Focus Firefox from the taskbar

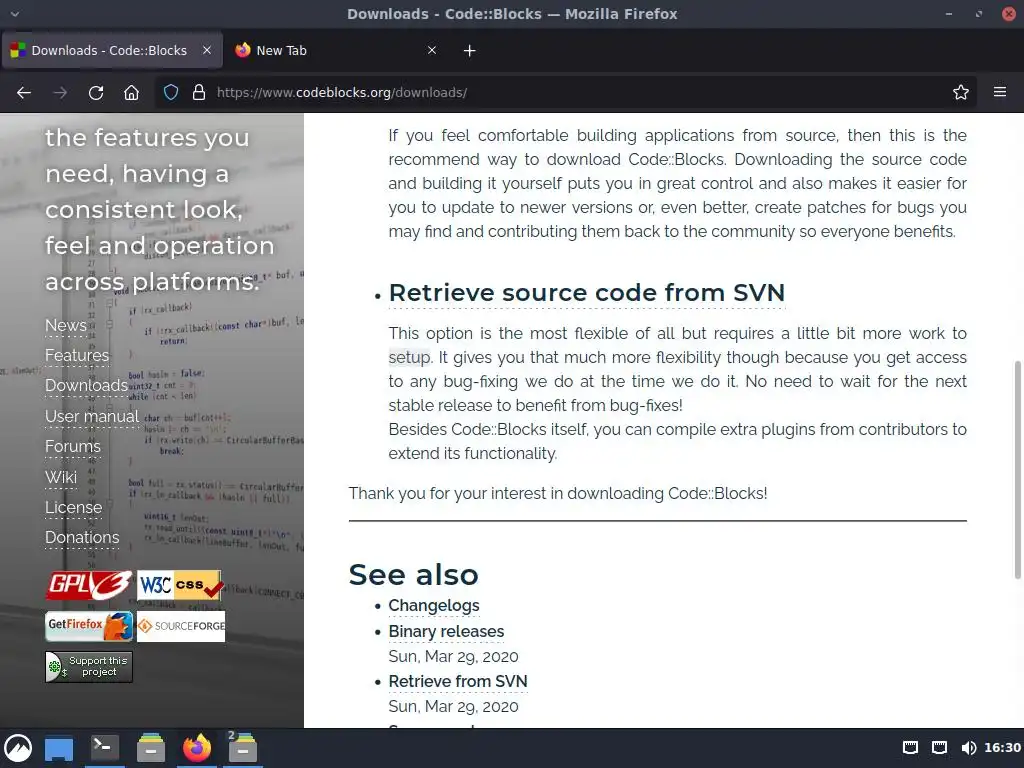click(x=197, y=748)
